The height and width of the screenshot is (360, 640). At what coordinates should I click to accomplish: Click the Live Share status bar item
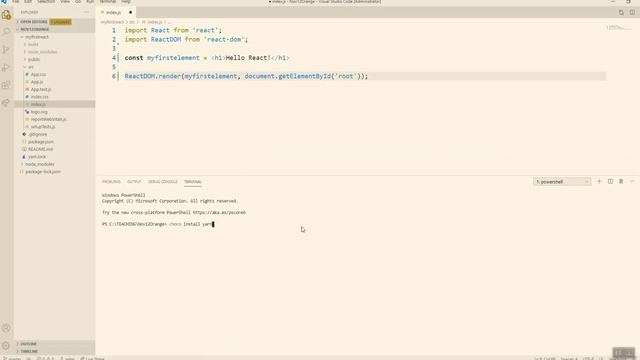click(x=92, y=358)
